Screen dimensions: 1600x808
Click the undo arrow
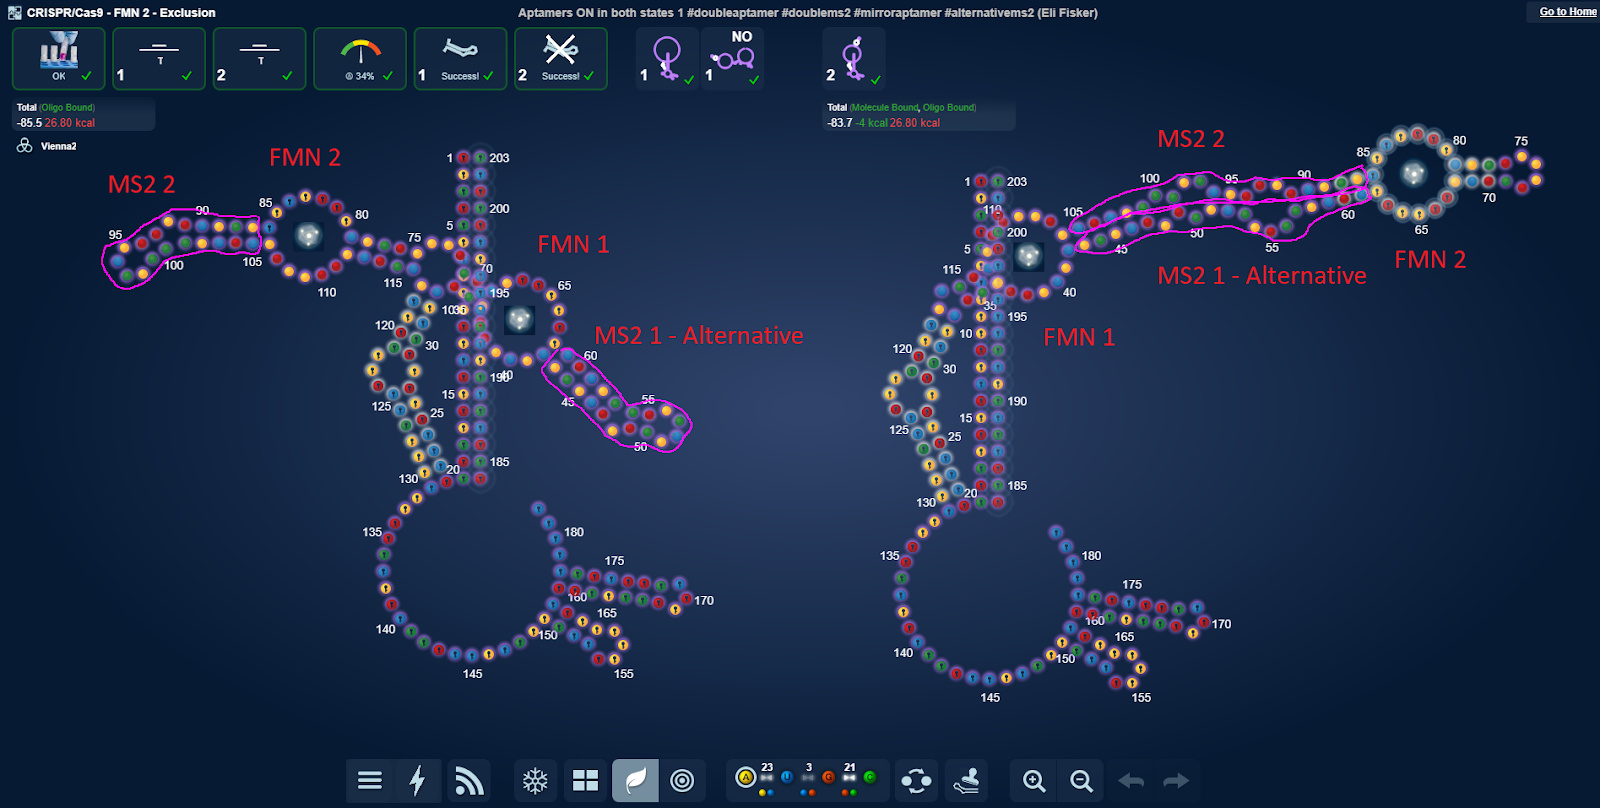(x=1131, y=781)
